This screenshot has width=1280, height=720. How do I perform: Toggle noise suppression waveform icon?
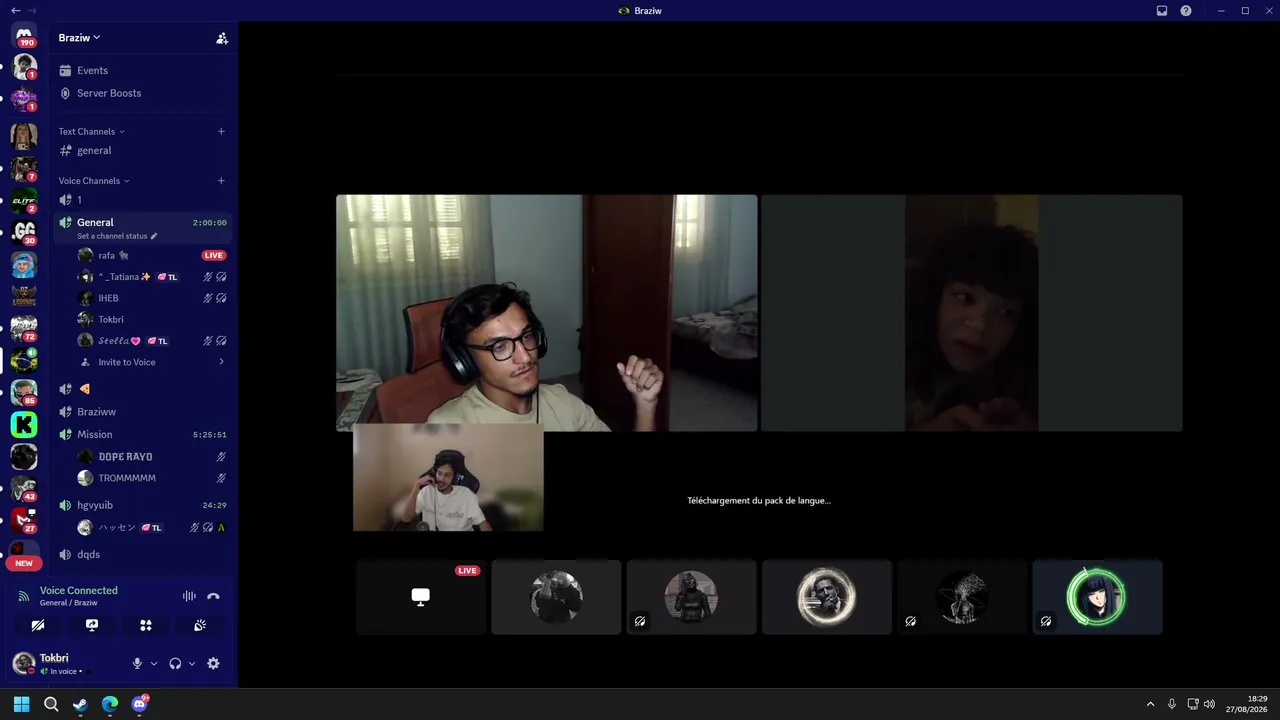pos(189,596)
